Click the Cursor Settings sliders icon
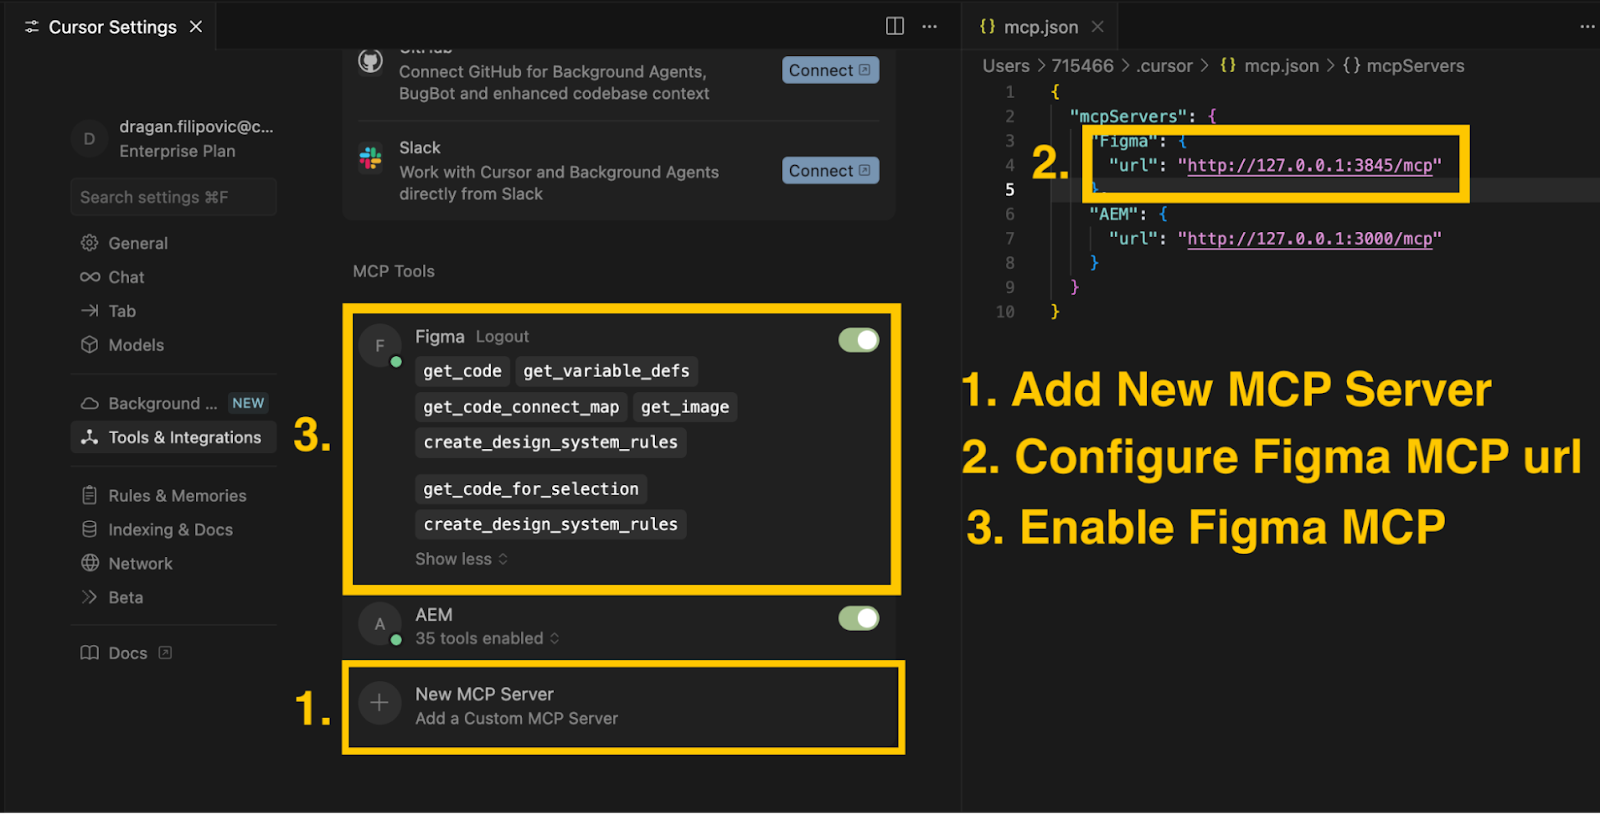The image size is (1600, 814). pos(32,27)
